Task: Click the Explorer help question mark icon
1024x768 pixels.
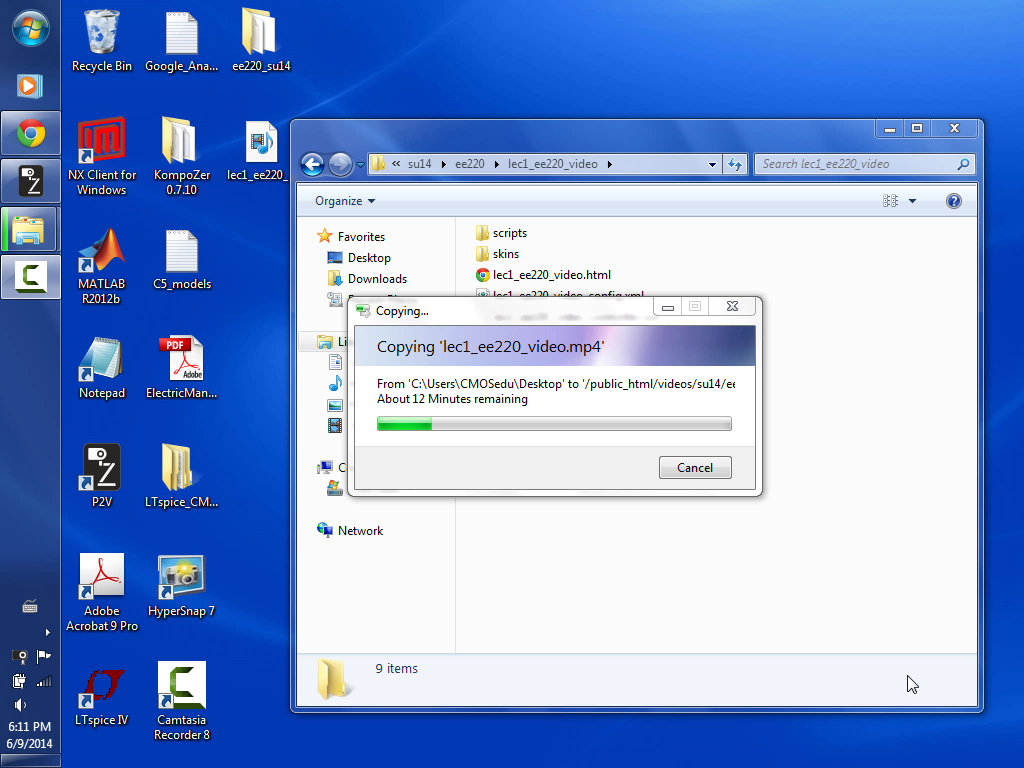Action: [x=953, y=201]
